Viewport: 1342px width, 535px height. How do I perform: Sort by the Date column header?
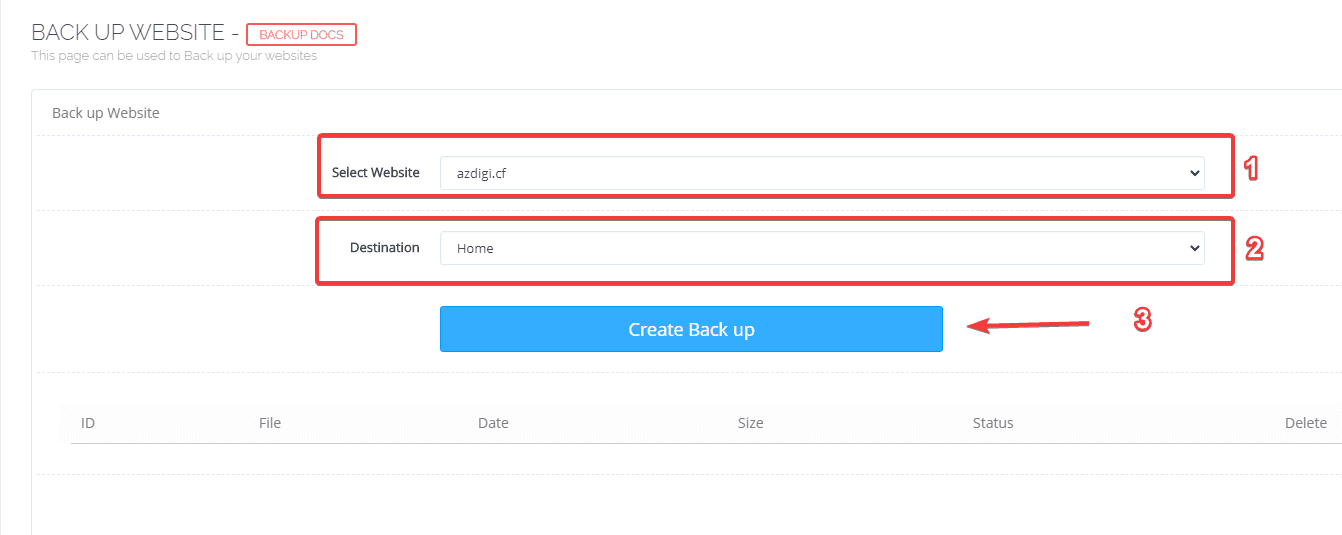click(493, 423)
